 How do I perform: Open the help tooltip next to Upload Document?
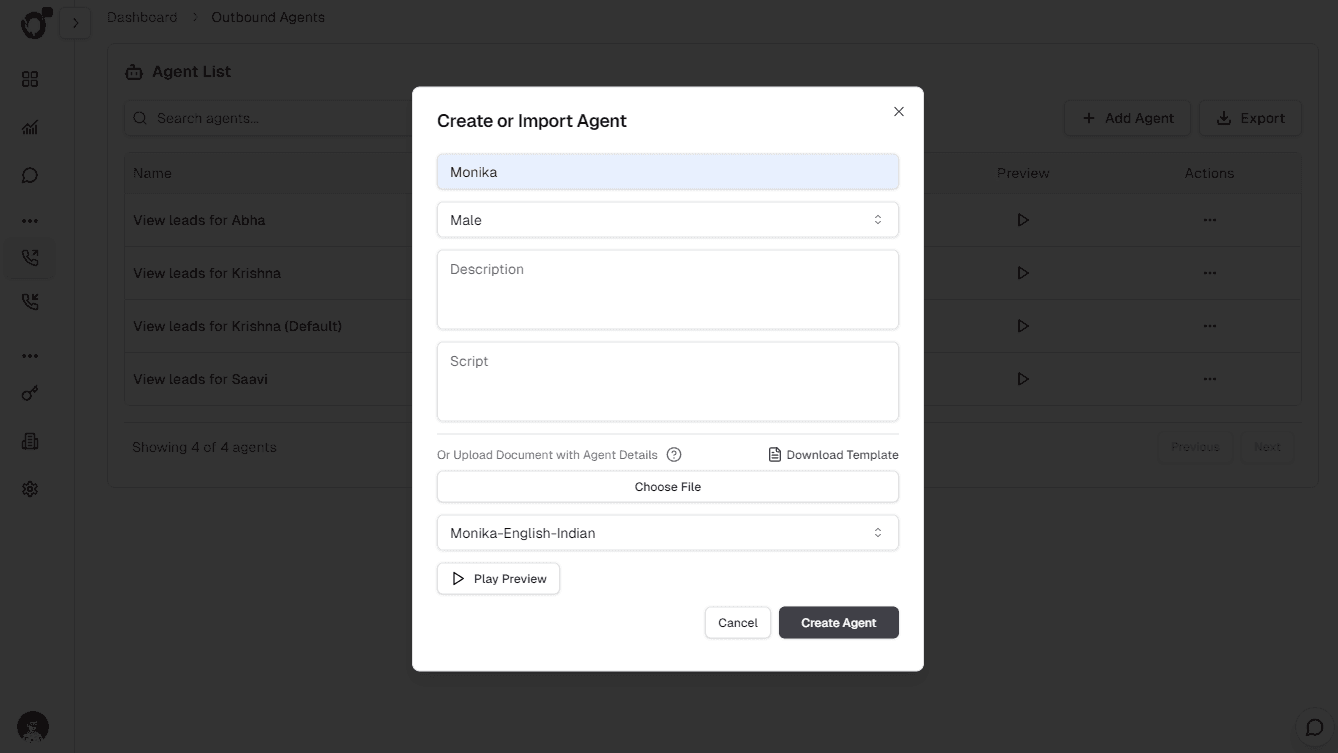[673, 454]
